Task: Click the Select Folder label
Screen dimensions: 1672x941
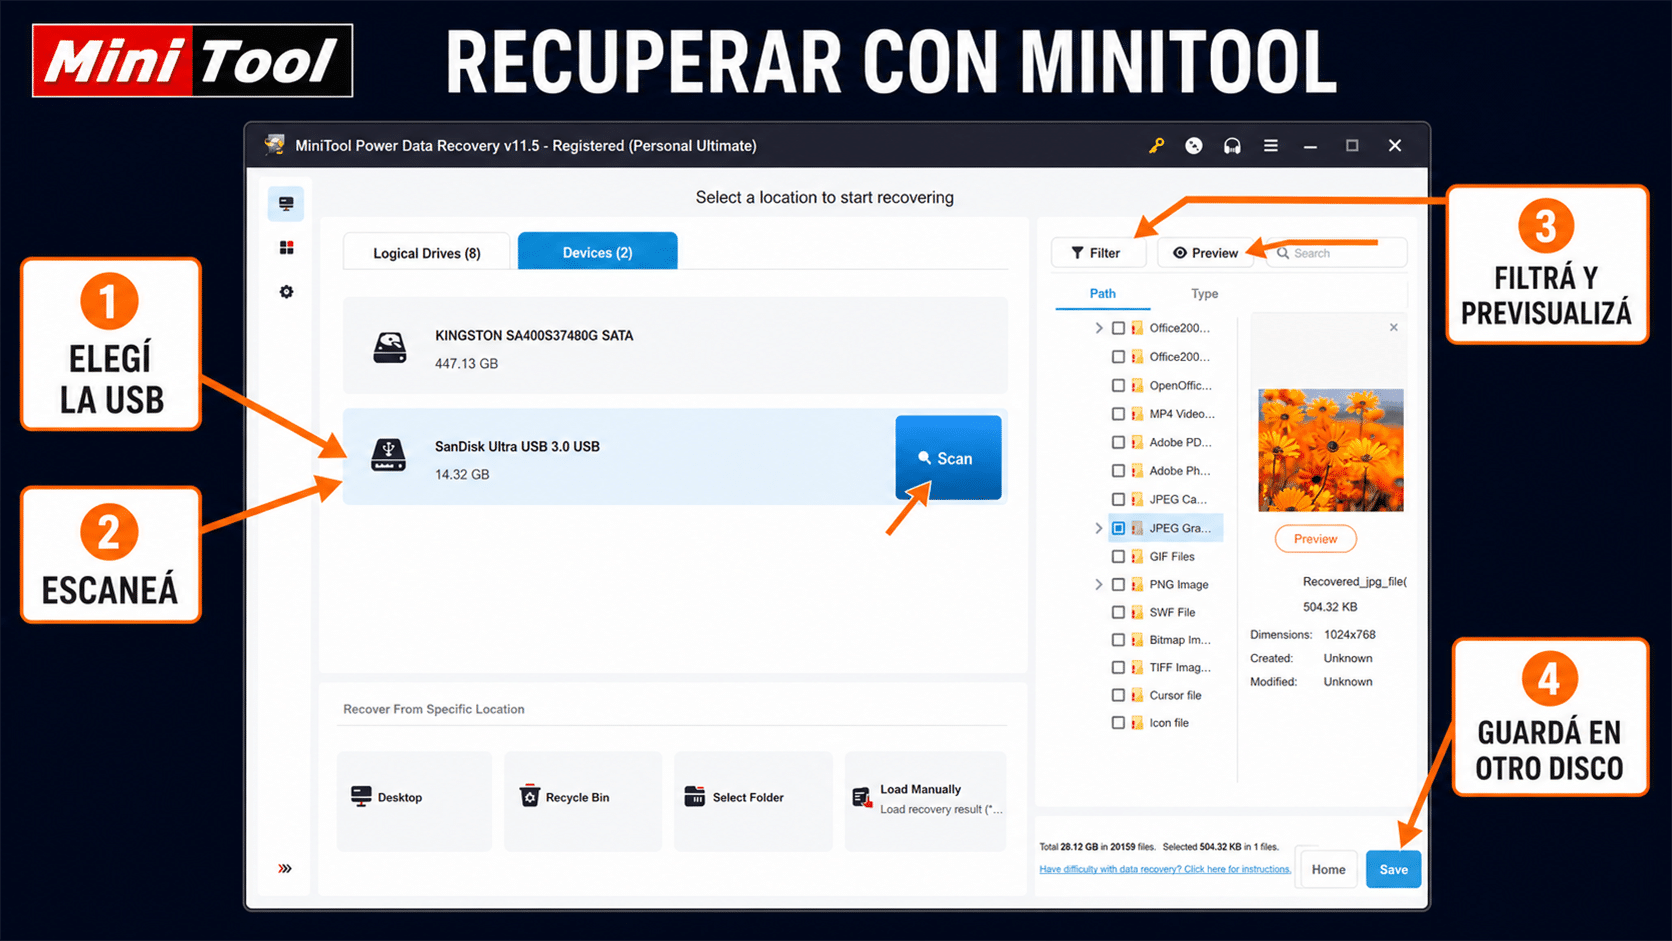Action: tap(748, 797)
